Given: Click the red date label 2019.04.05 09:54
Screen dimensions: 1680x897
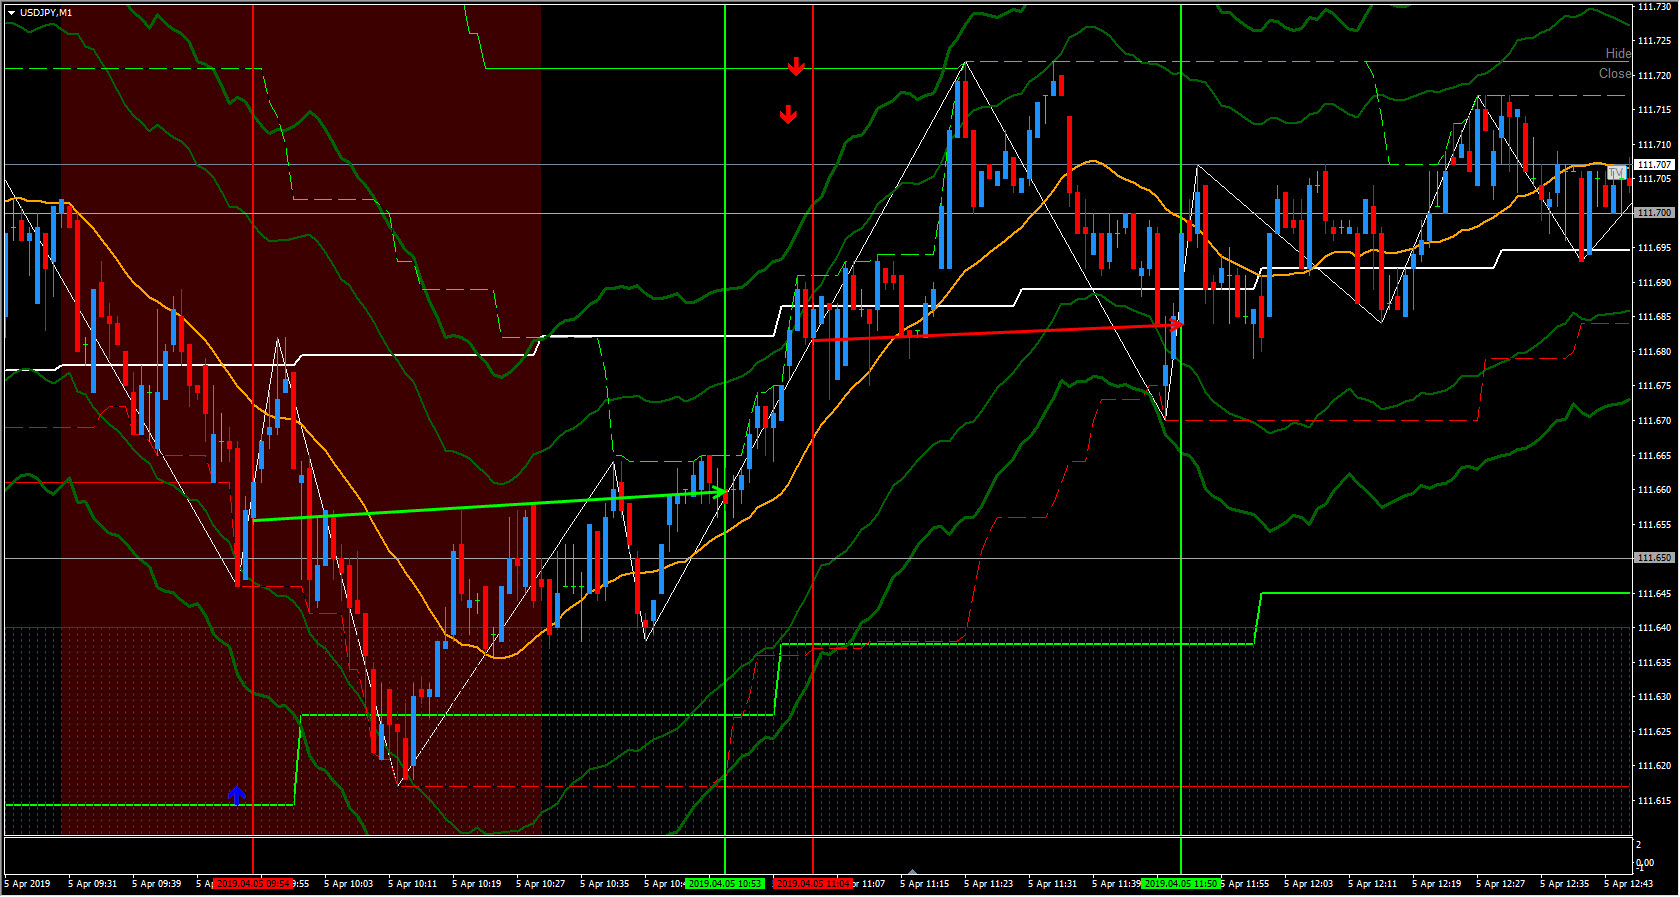Looking at the screenshot, I should pyautogui.click(x=253, y=884).
